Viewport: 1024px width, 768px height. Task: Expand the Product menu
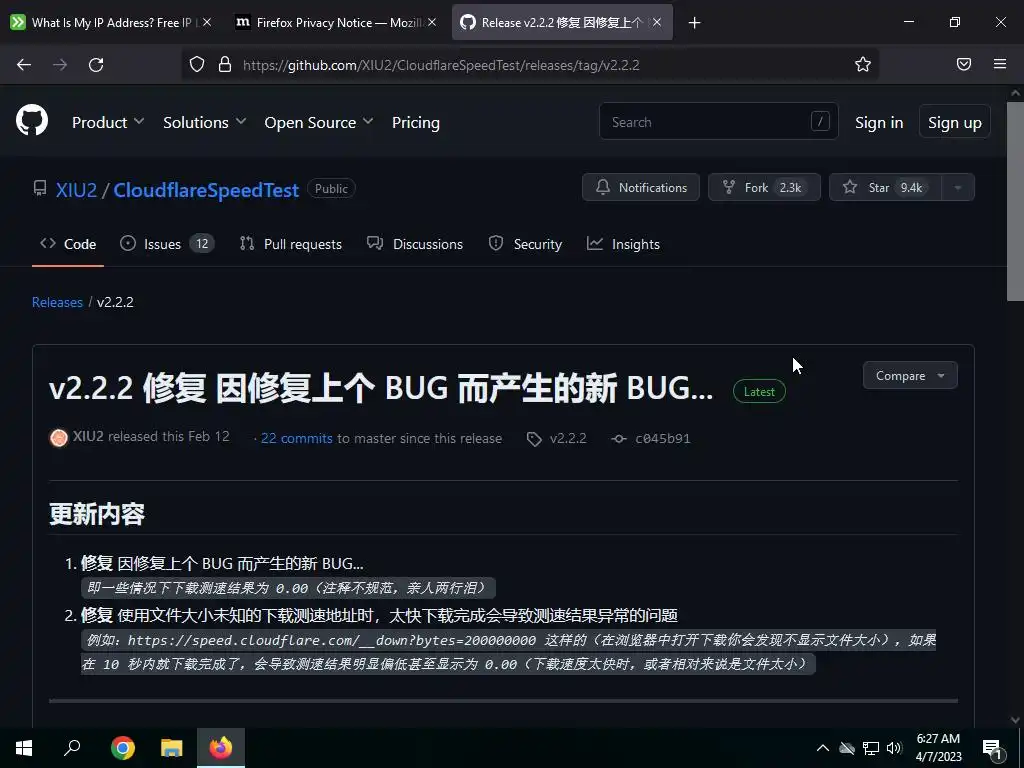pyautogui.click(x=108, y=123)
